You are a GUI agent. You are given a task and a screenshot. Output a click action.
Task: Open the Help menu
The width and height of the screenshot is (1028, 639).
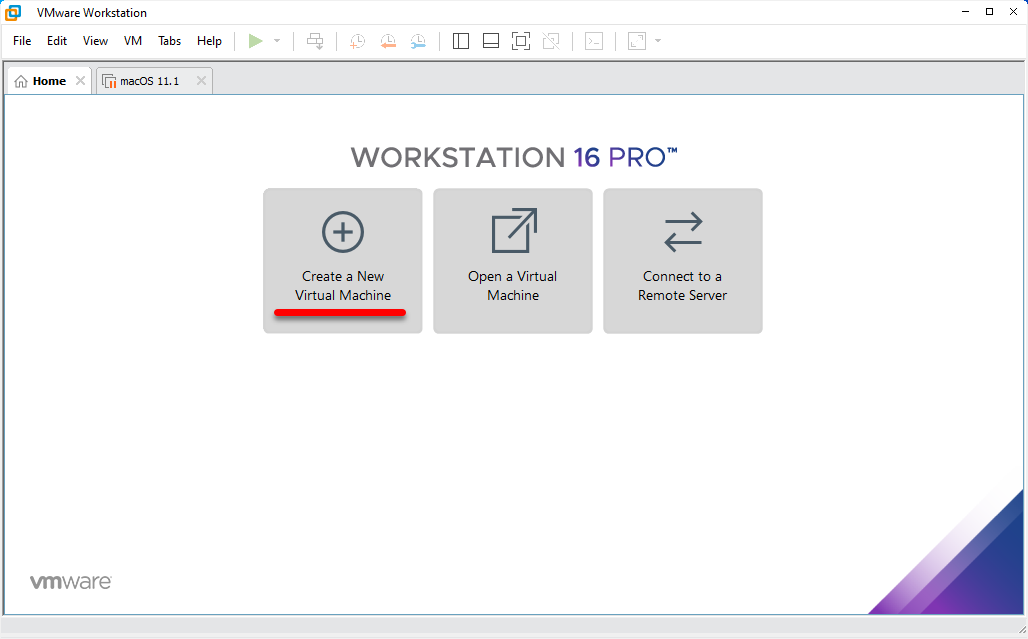[209, 41]
